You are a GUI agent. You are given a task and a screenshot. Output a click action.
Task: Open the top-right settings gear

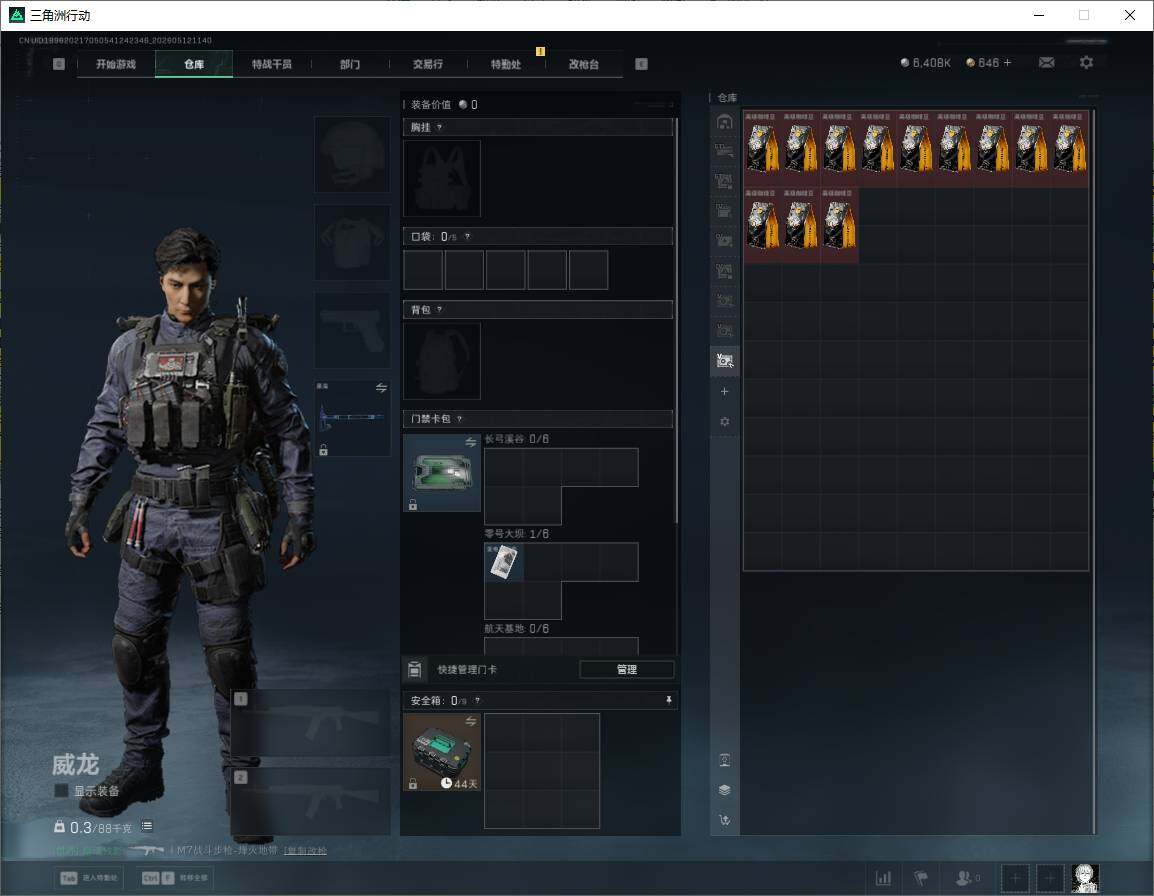[1086, 63]
